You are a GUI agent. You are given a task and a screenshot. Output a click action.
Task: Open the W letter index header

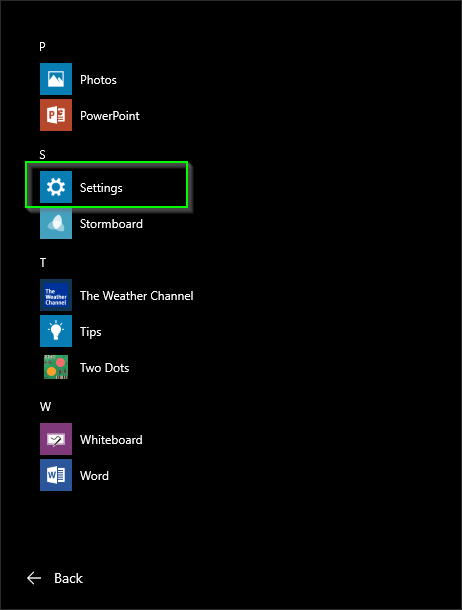(x=45, y=407)
